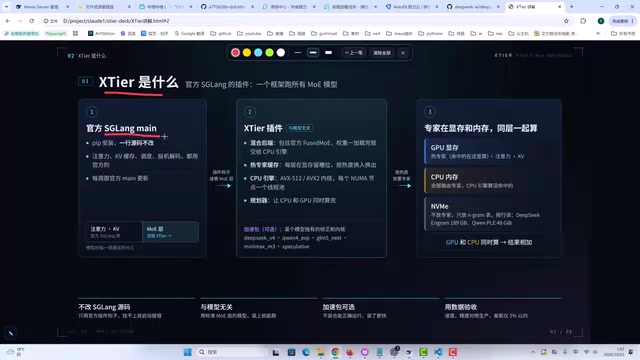Click the CPU 内存 tier block
The image size is (640, 360).
[489, 181]
